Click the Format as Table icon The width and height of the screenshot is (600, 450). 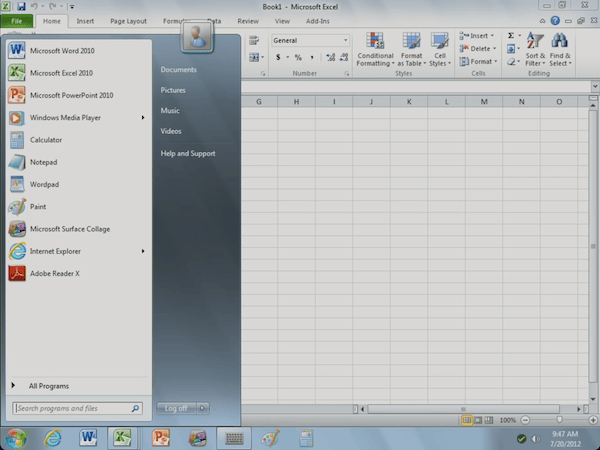pyautogui.click(x=411, y=42)
